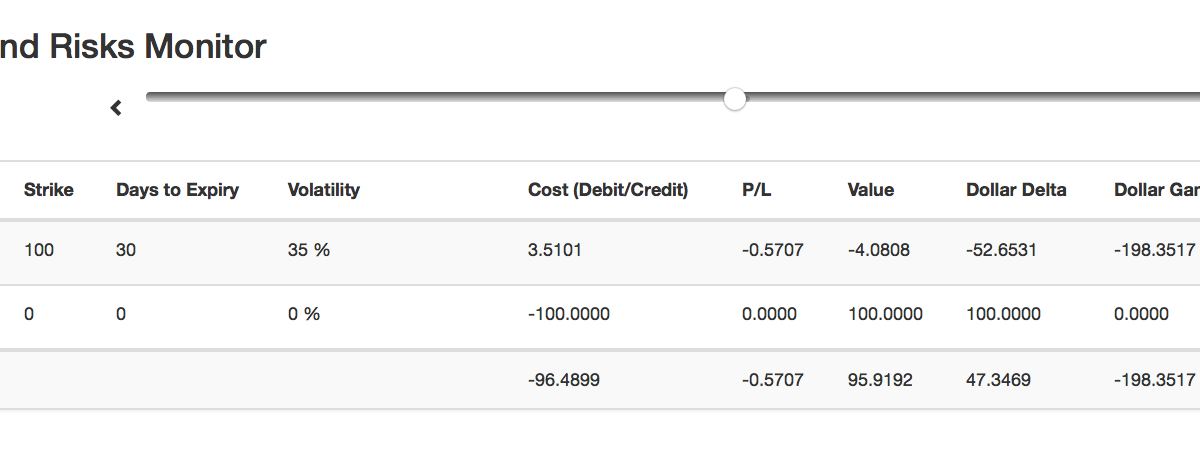
Task: Select the Cost (Debit/Credit) column header
Action: pos(608,190)
